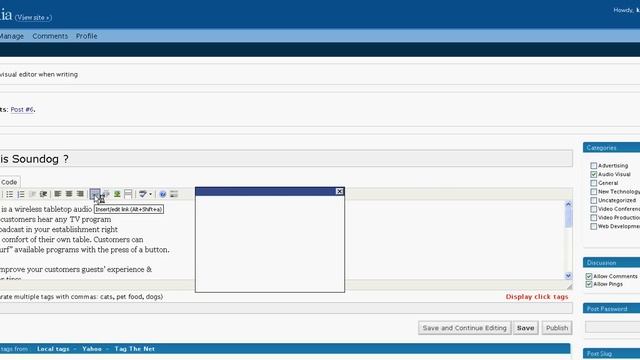This screenshot has height=360, width=640.
Task: Open the Comments menu
Action: pos(50,36)
